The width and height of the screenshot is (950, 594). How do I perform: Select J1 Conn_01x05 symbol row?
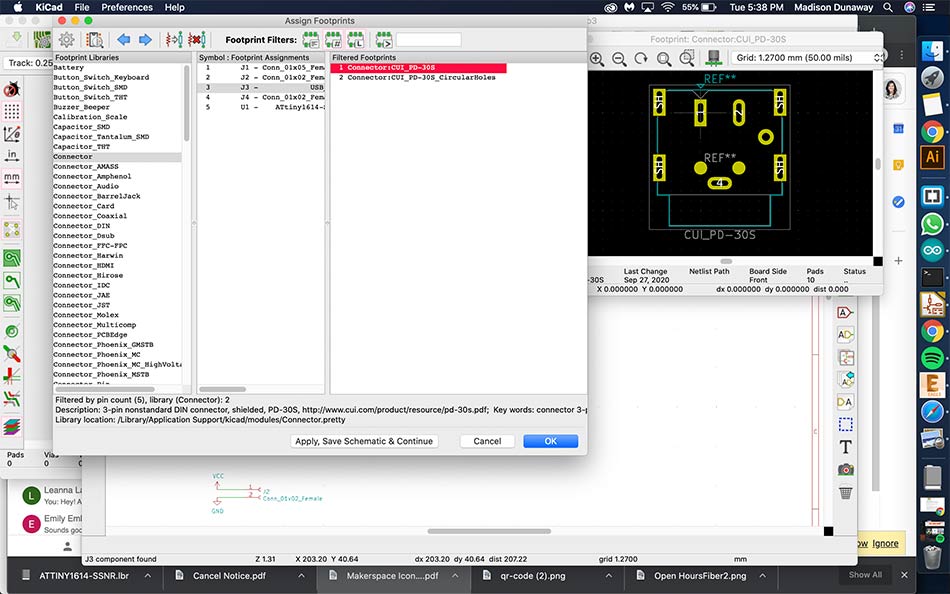(x=261, y=67)
